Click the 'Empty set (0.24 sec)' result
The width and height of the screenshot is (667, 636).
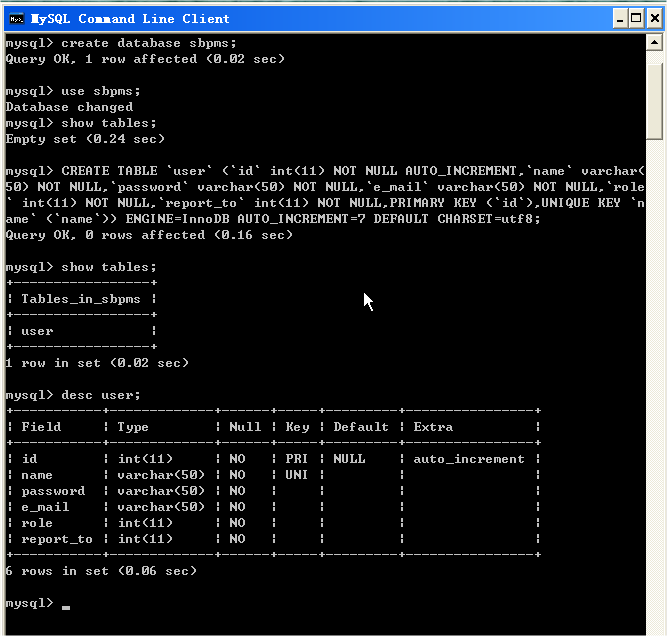point(85,139)
